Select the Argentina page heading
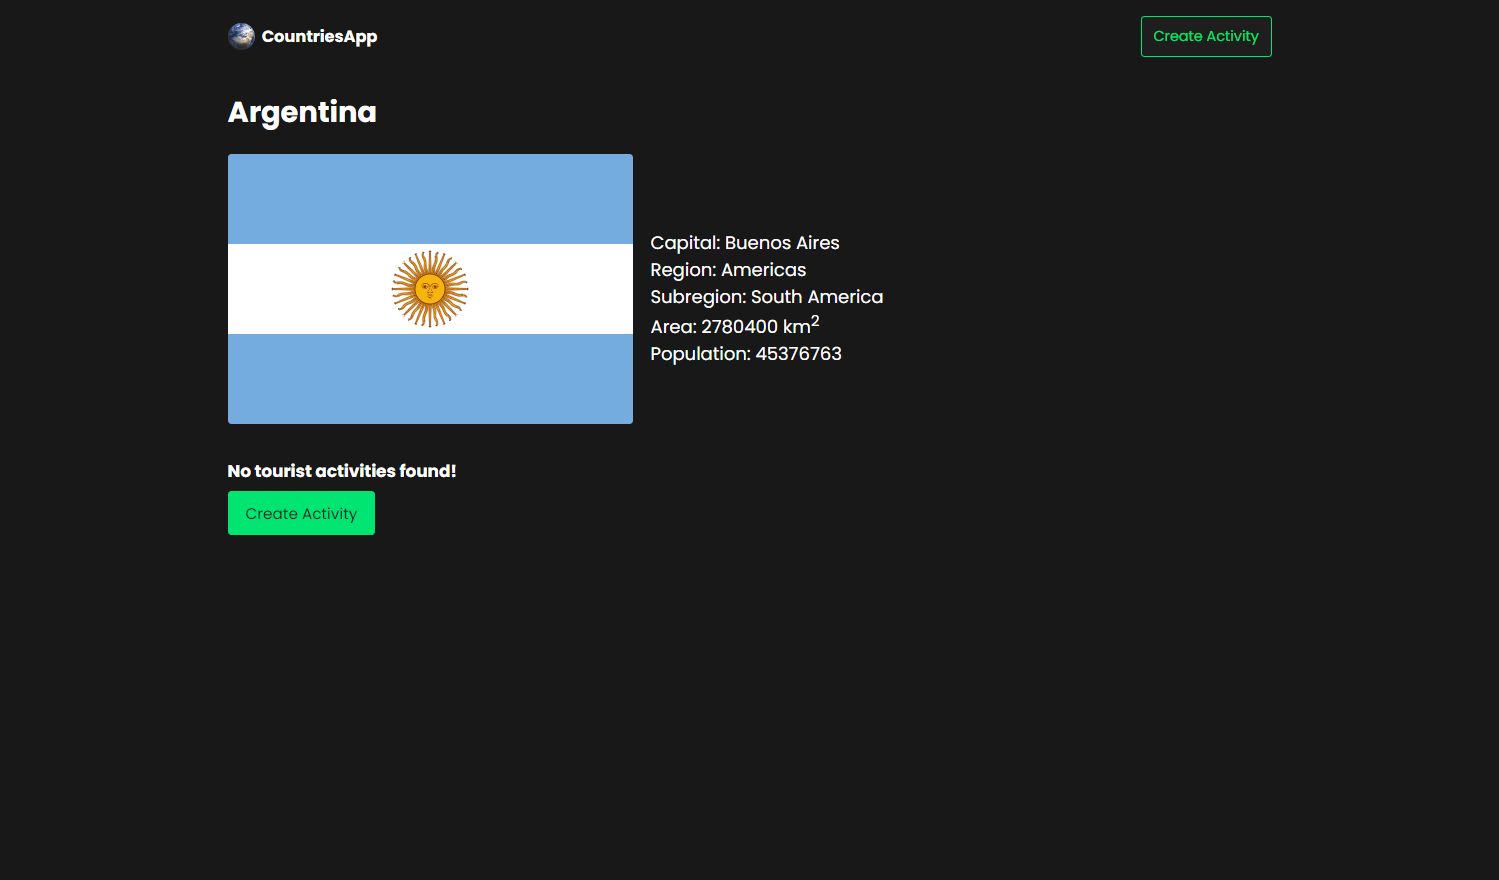Viewport: 1499px width, 880px height. [301, 113]
